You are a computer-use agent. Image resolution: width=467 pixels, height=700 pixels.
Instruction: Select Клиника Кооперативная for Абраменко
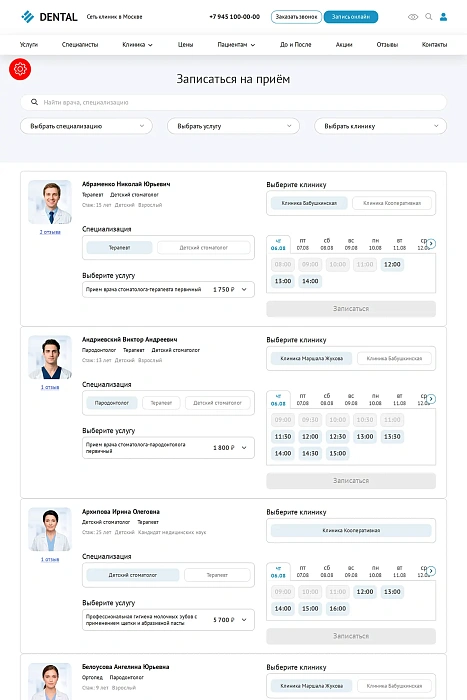[392, 203]
